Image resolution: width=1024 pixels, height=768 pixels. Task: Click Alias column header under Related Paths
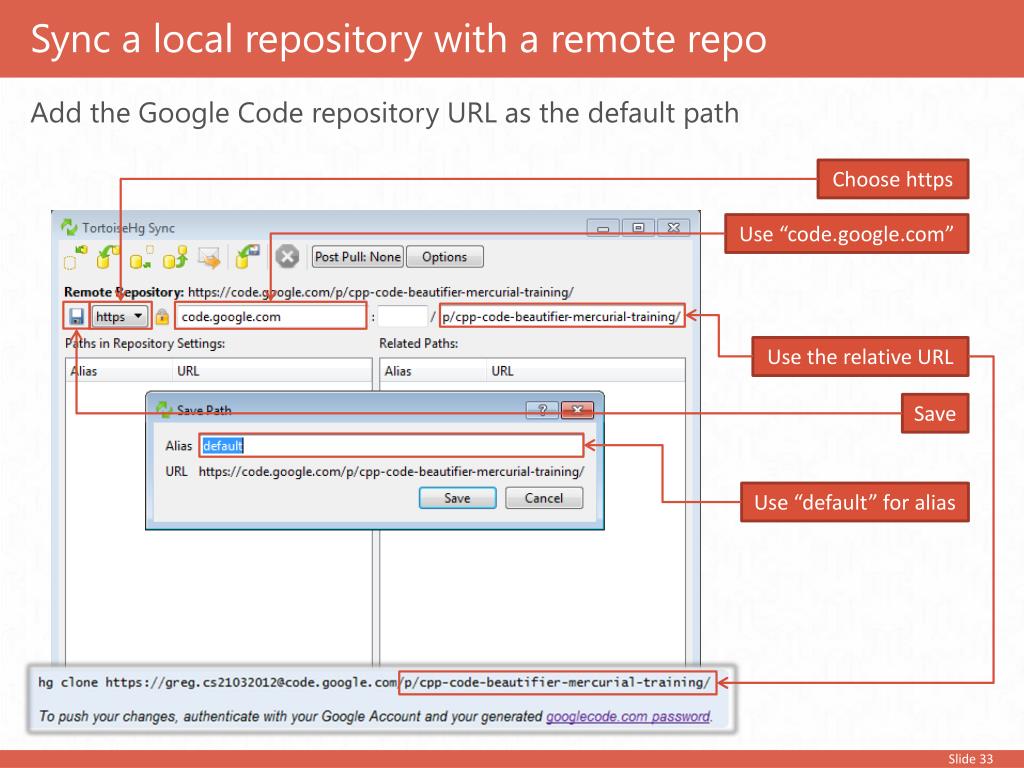click(x=434, y=371)
